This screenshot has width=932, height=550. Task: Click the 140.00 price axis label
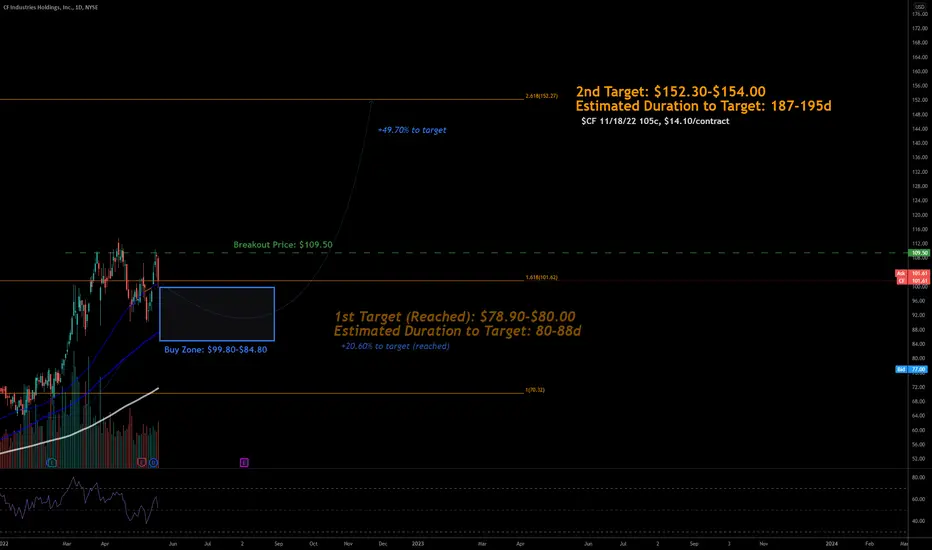click(x=920, y=143)
